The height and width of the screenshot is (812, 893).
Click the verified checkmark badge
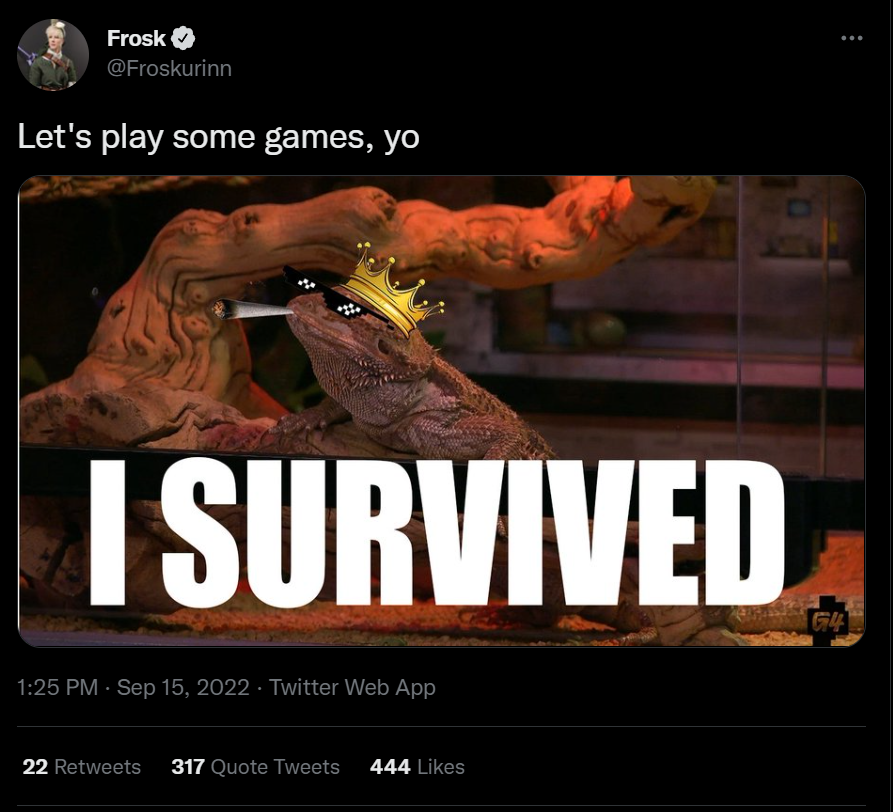coord(183,38)
